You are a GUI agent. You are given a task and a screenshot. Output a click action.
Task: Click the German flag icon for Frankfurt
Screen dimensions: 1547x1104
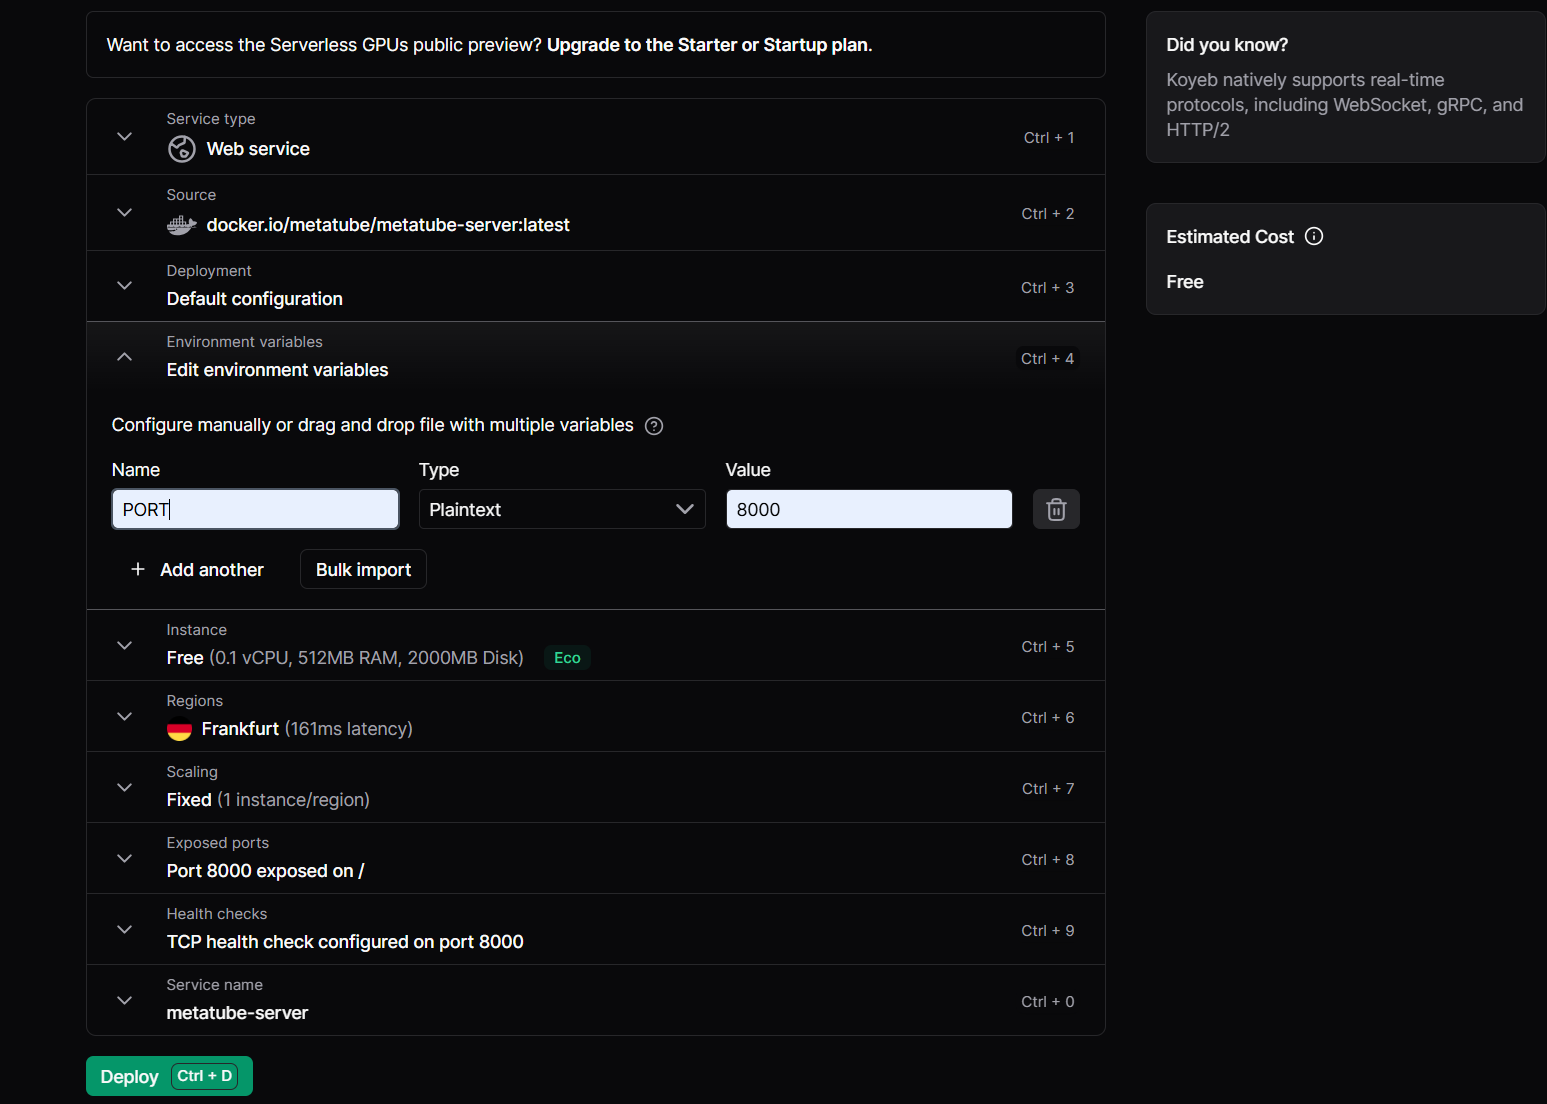point(179,730)
